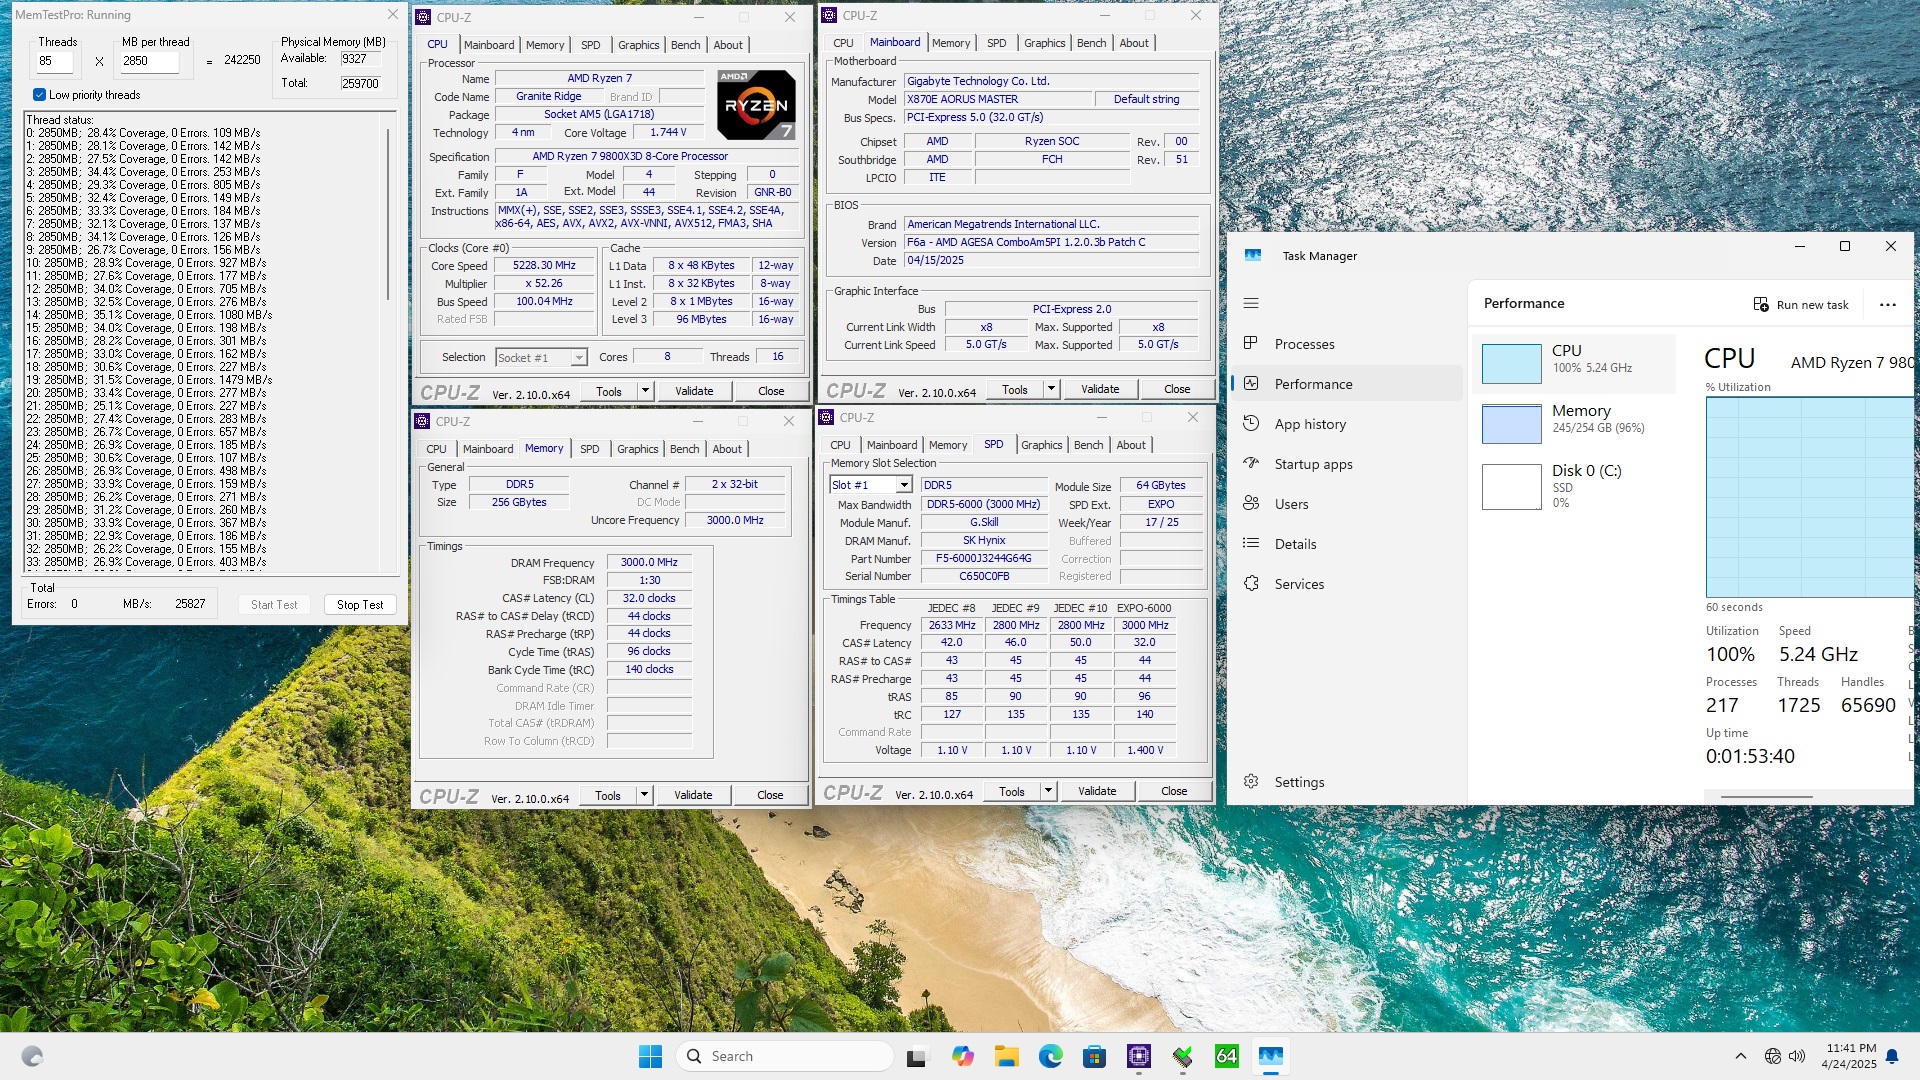Open the Bench tab in top-left CPU-Z
This screenshot has height=1080, width=1920.
[x=685, y=45]
